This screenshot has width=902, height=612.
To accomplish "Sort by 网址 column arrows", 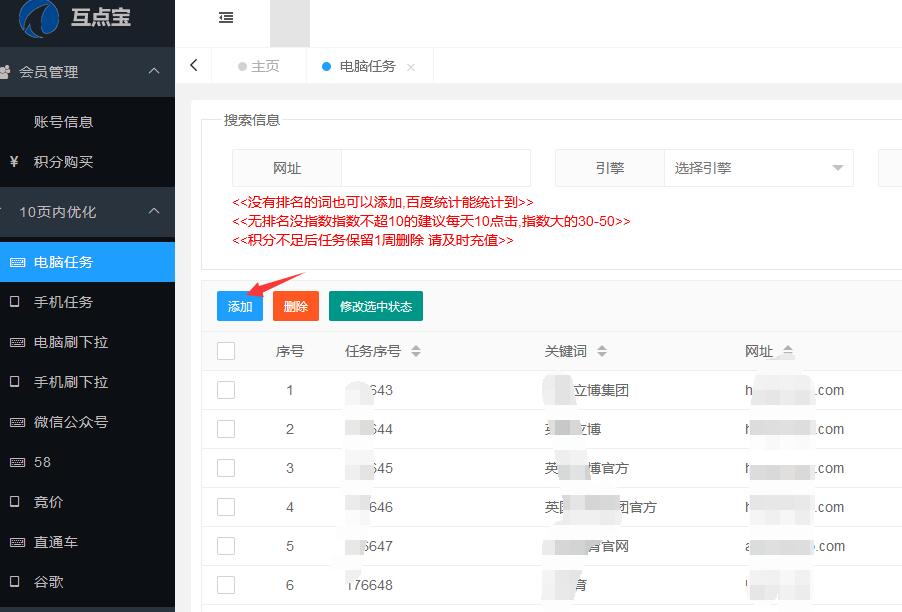I will coord(788,351).
